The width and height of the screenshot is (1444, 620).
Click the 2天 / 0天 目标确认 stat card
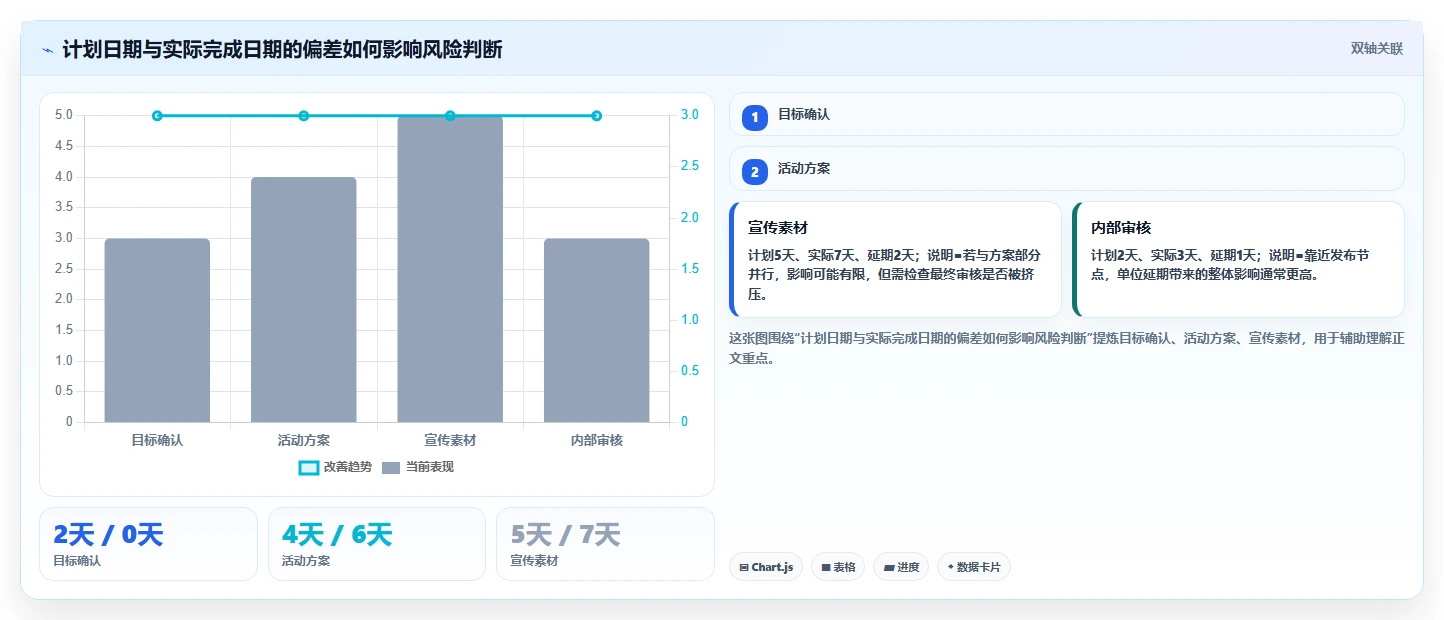coord(148,544)
